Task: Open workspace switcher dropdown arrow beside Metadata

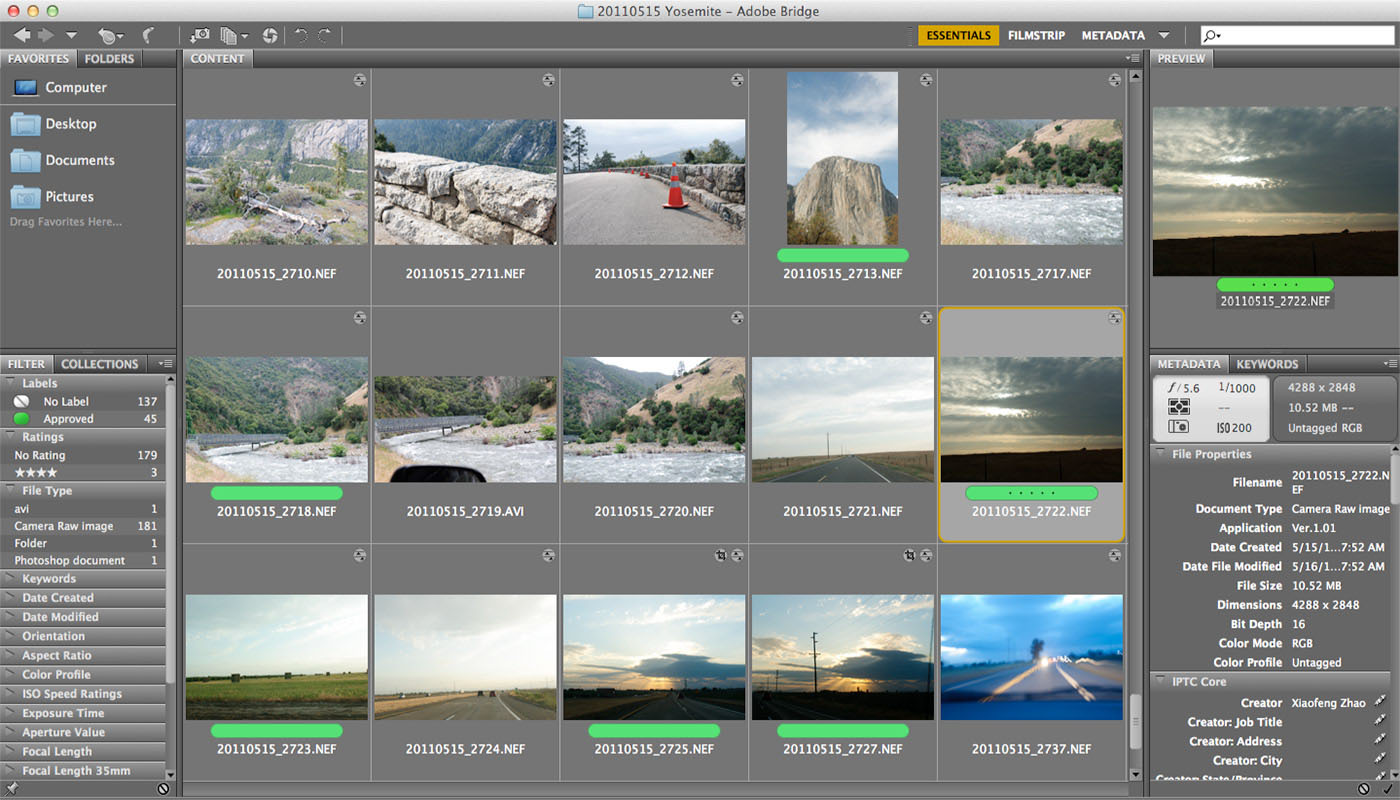Action: (x=1164, y=36)
